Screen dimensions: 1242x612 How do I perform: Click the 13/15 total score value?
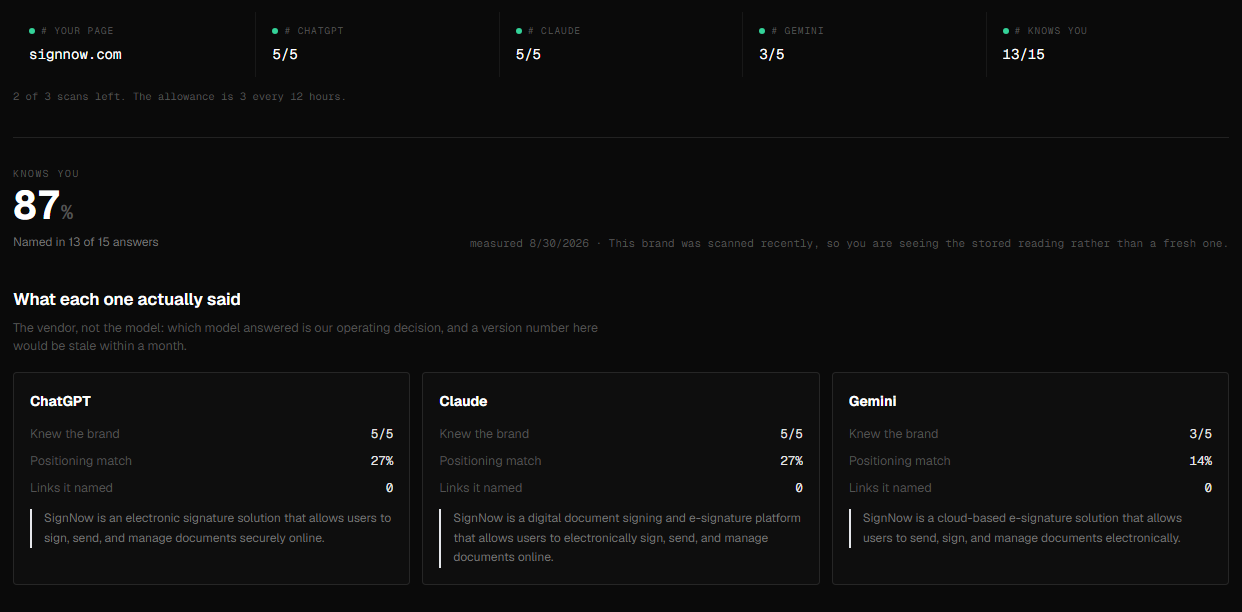click(x=1023, y=54)
